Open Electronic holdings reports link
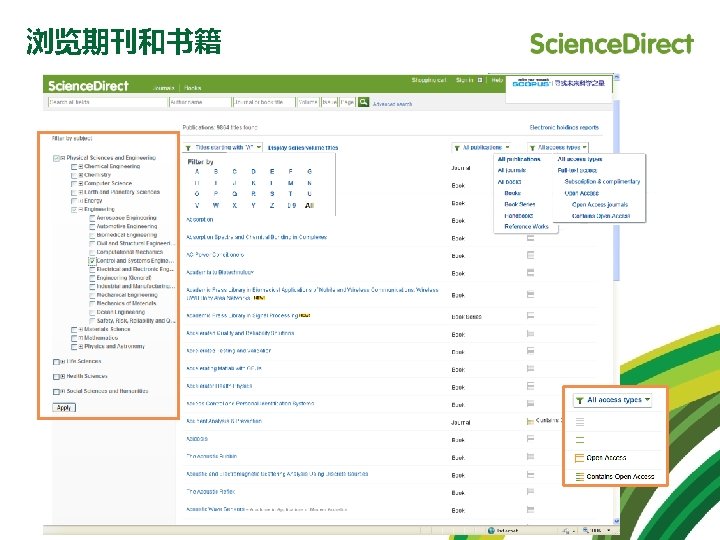This screenshot has width=720, height=540. click(564, 128)
